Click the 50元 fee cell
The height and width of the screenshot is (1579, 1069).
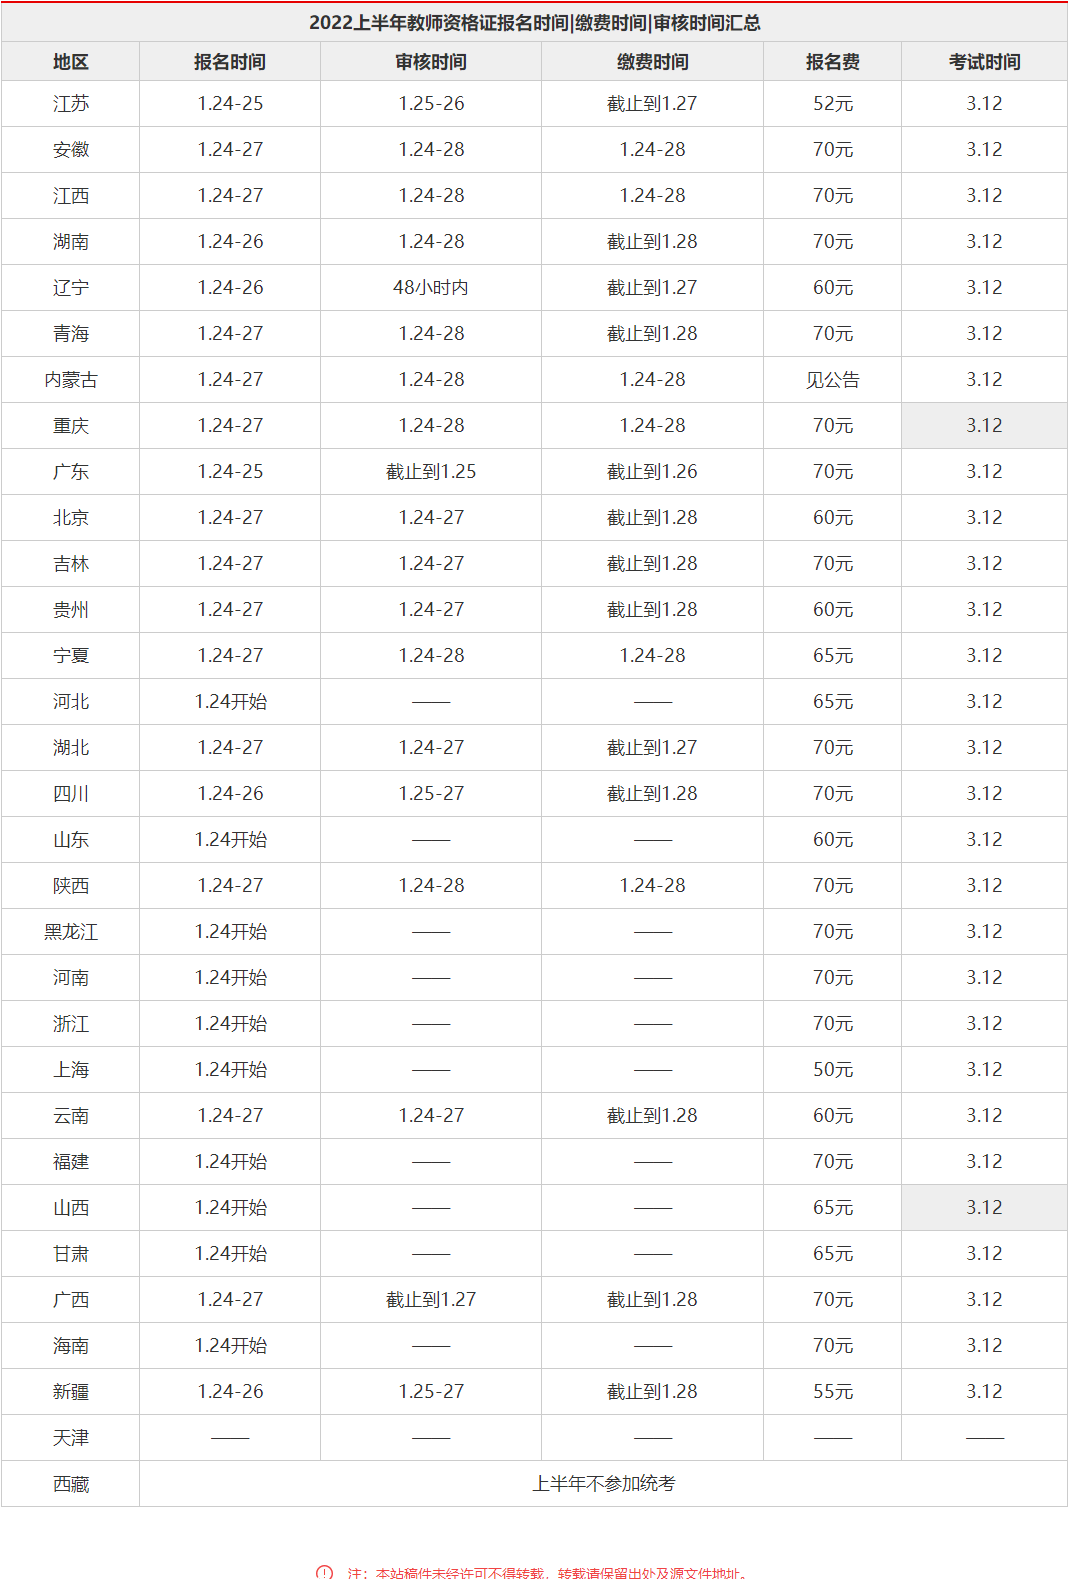click(833, 1070)
